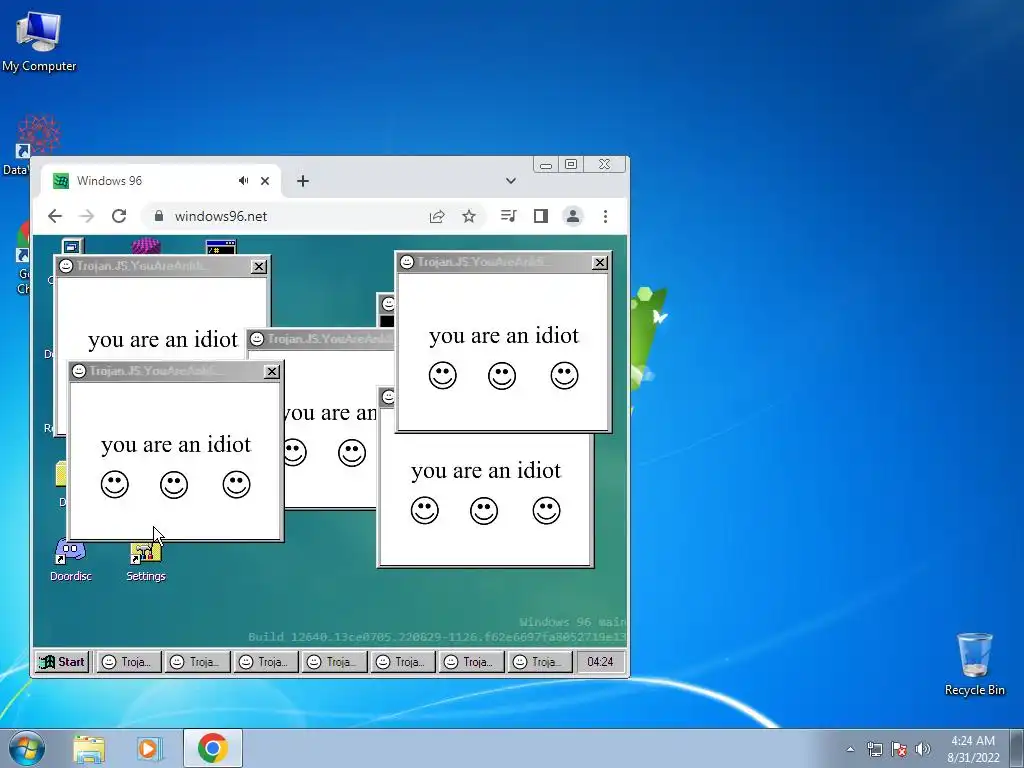Show hidden tray icons arrow
Screen dimensions: 1024x768
[x=850, y=749]
